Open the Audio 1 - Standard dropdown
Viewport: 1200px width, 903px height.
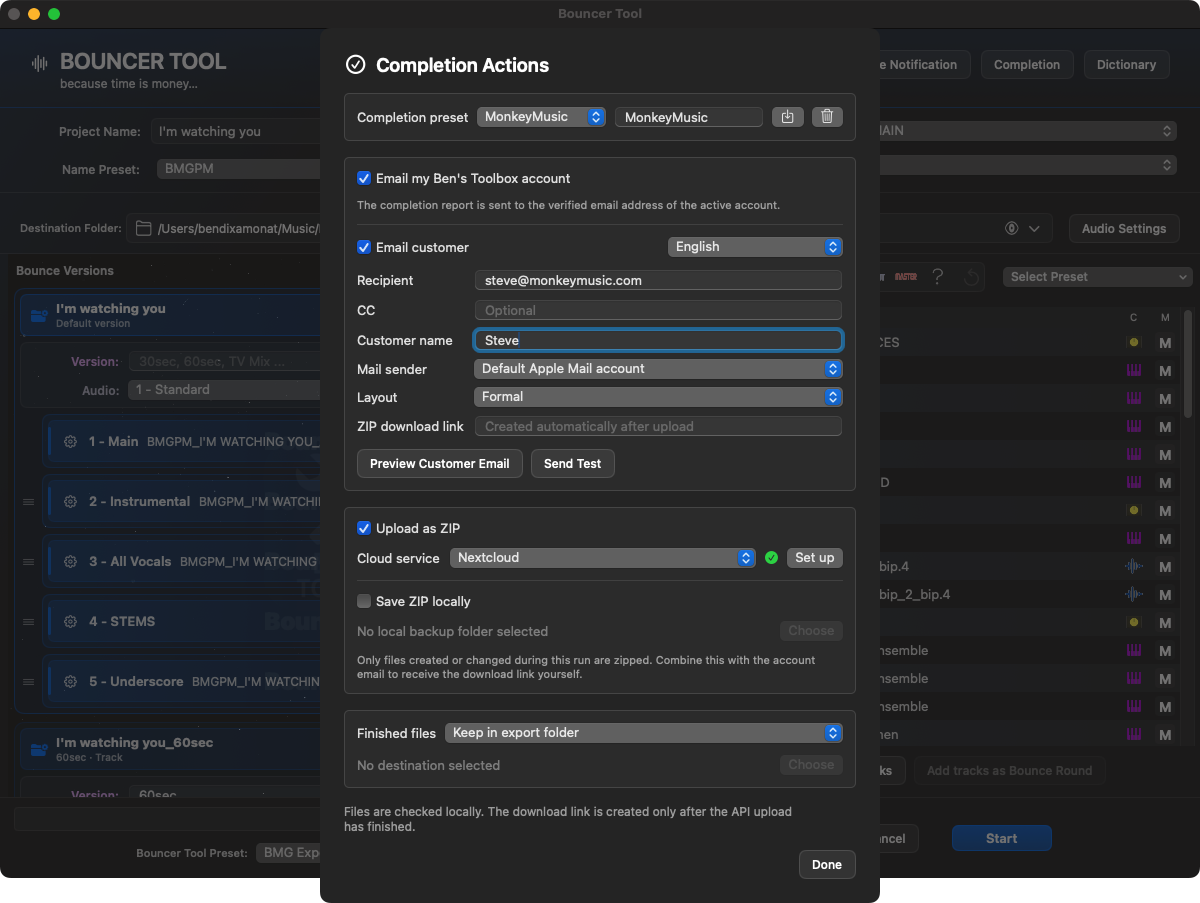click(x=224, y=390)
